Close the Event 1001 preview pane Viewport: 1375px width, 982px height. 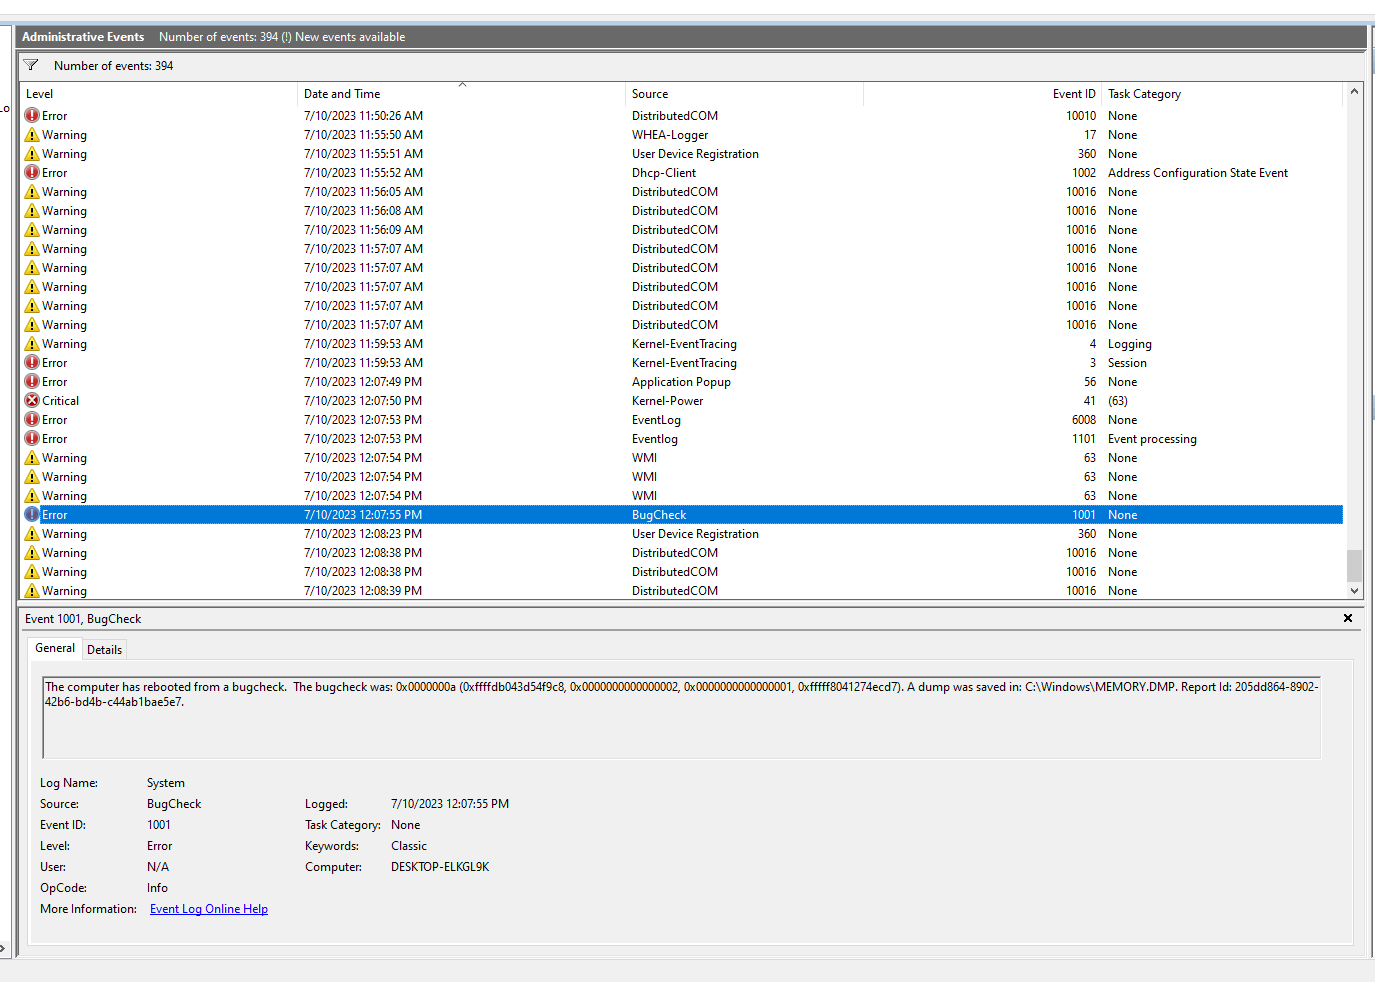1348,618
